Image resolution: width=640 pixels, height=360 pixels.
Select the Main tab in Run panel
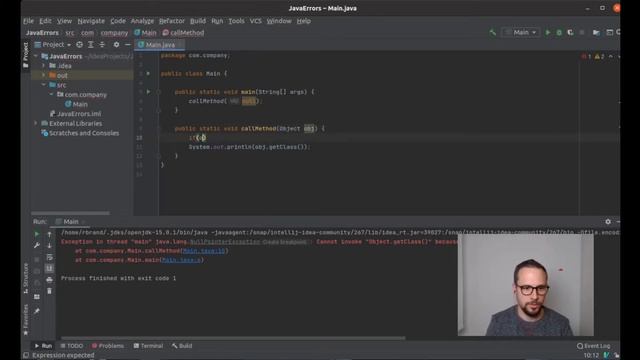point(70,222)
